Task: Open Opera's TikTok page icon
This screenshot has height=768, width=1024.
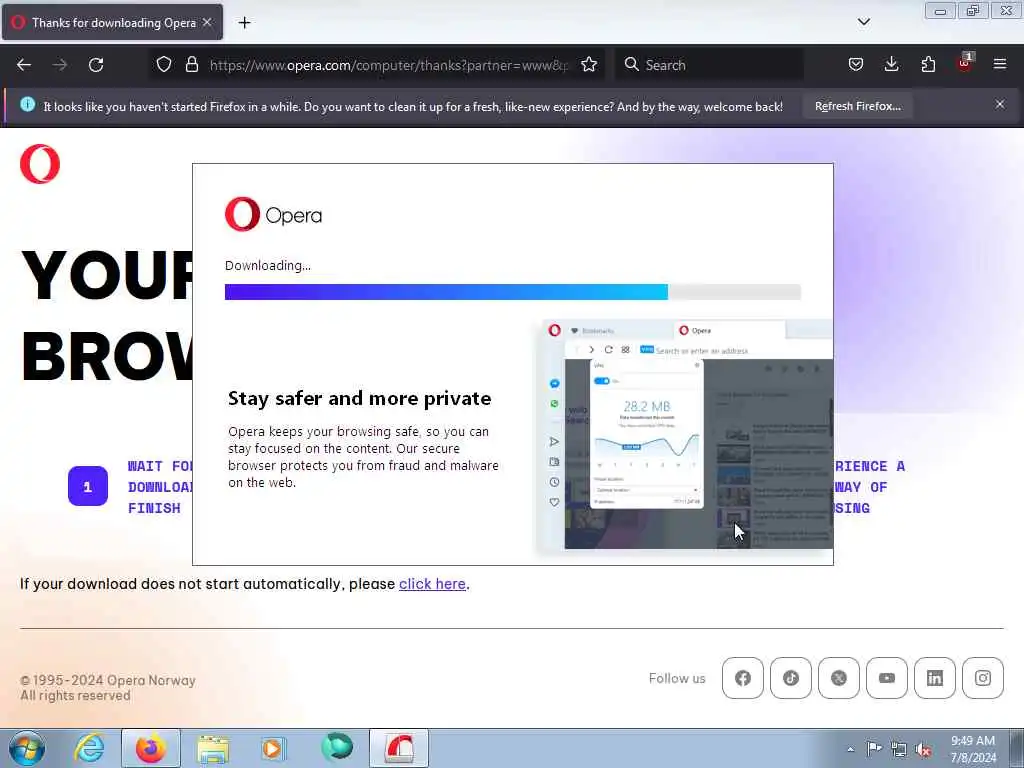Action: click(x=791, y=678)
